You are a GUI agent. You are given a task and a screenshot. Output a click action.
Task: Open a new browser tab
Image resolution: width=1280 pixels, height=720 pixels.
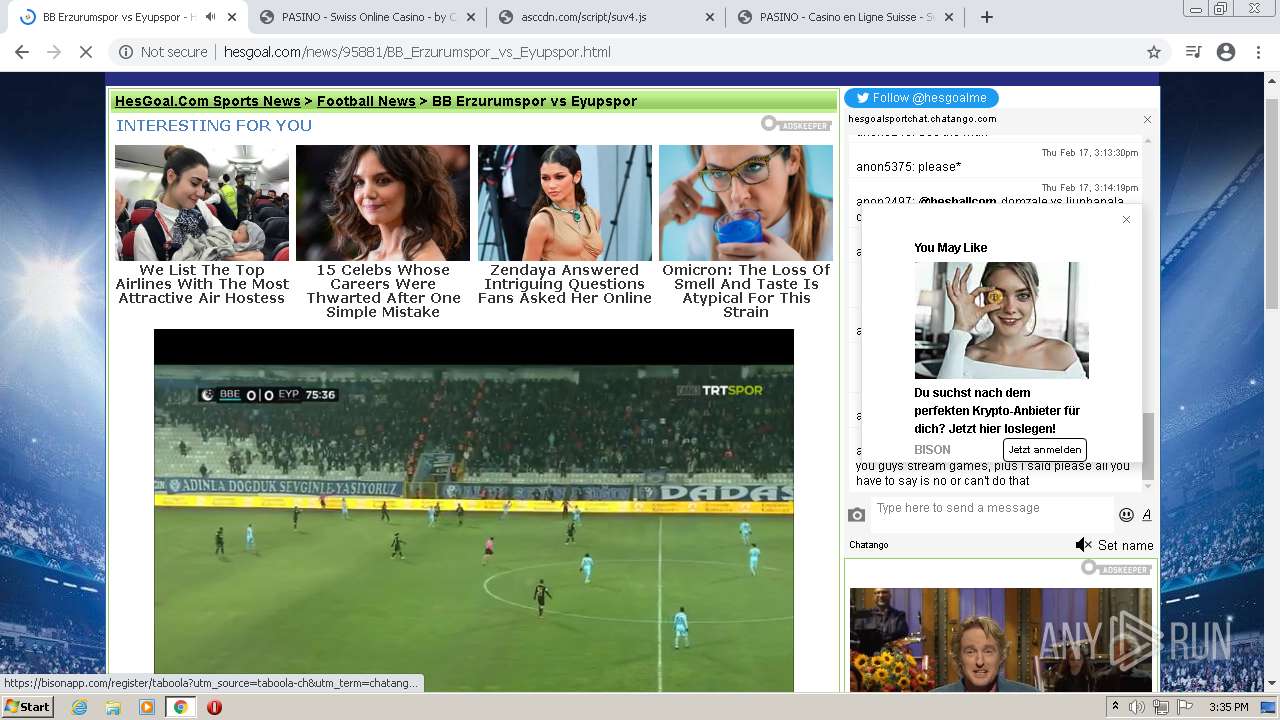point(987,17)
